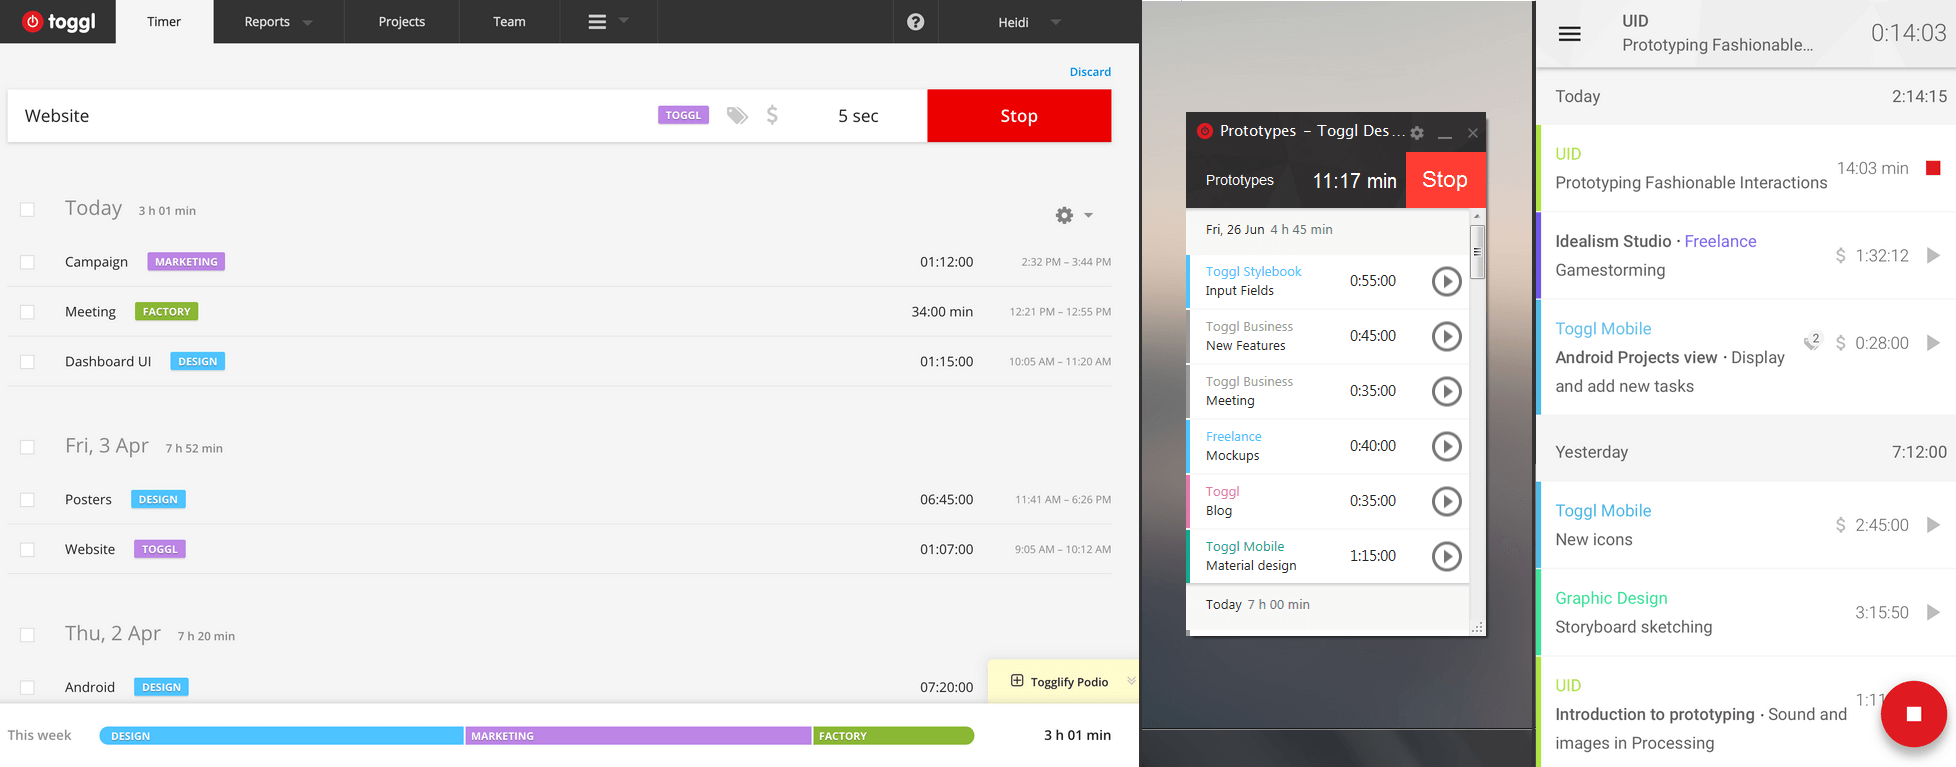This screenshot has width=1956, height=767.
Task: Select all Thu, 2 Apr entries checkbox
Action: 27,636
